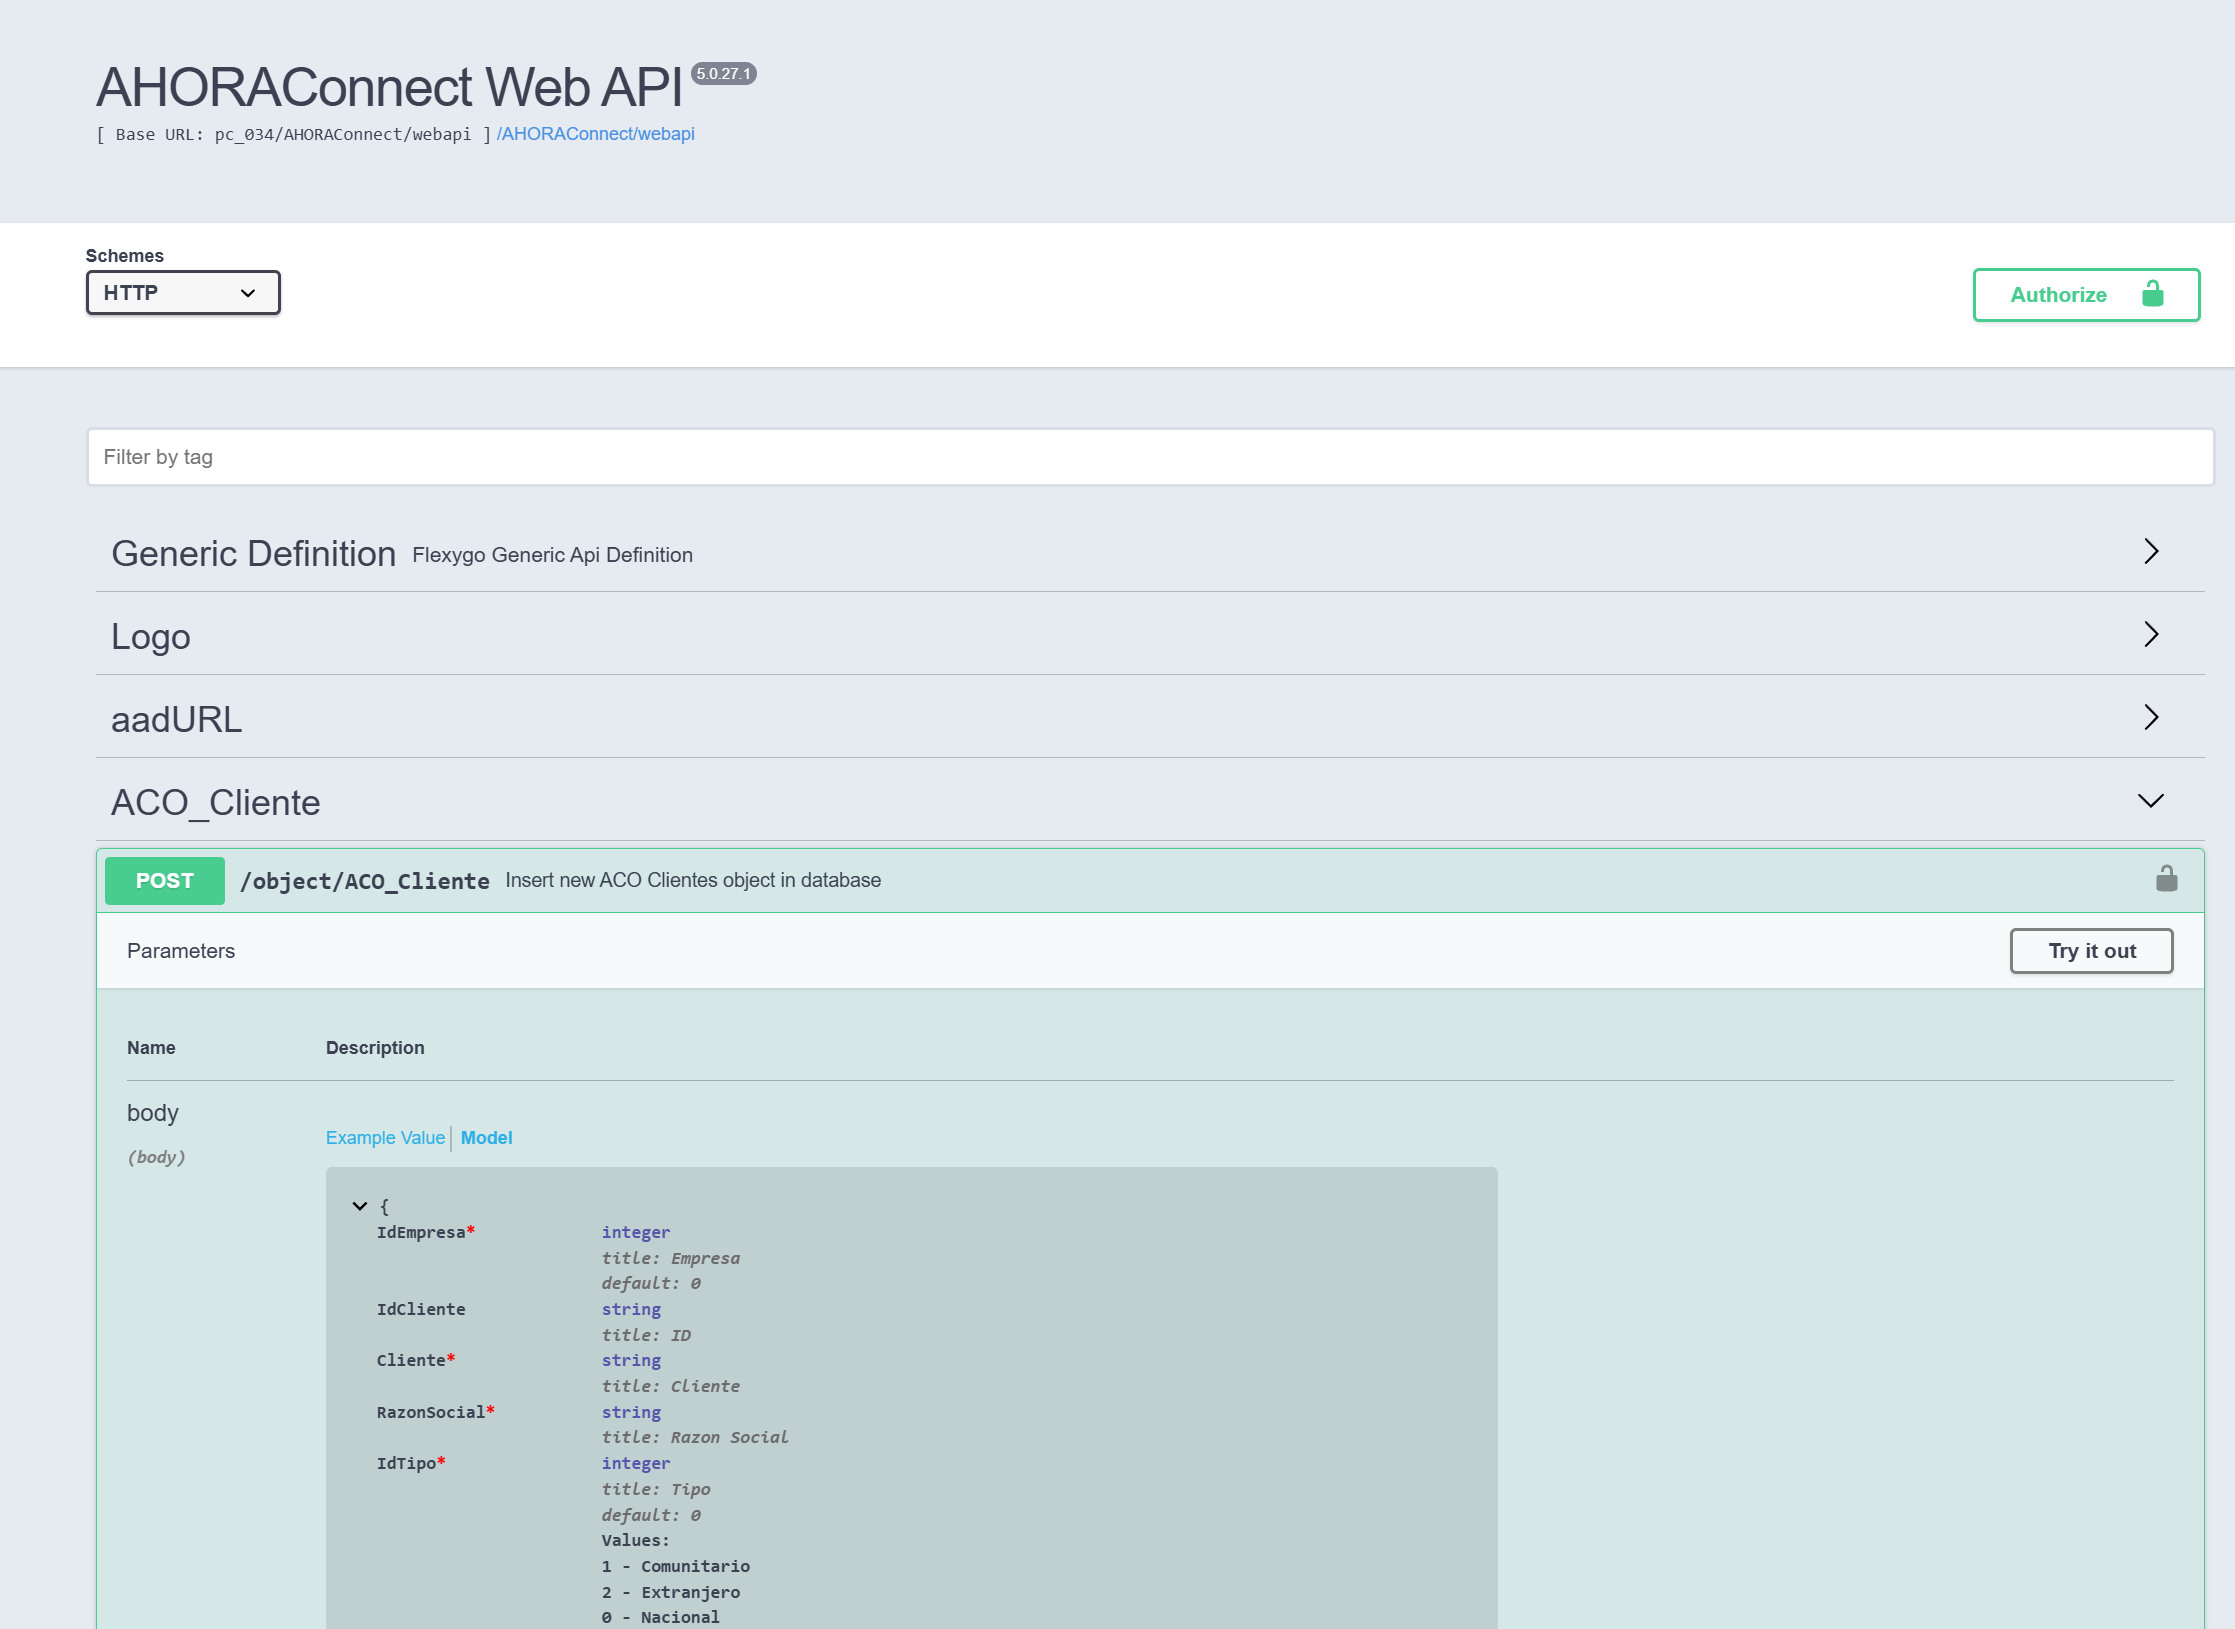Viewport: 2235px width, 1629px height.
Task: Select the Model tab
Action: pos(486,1138)
